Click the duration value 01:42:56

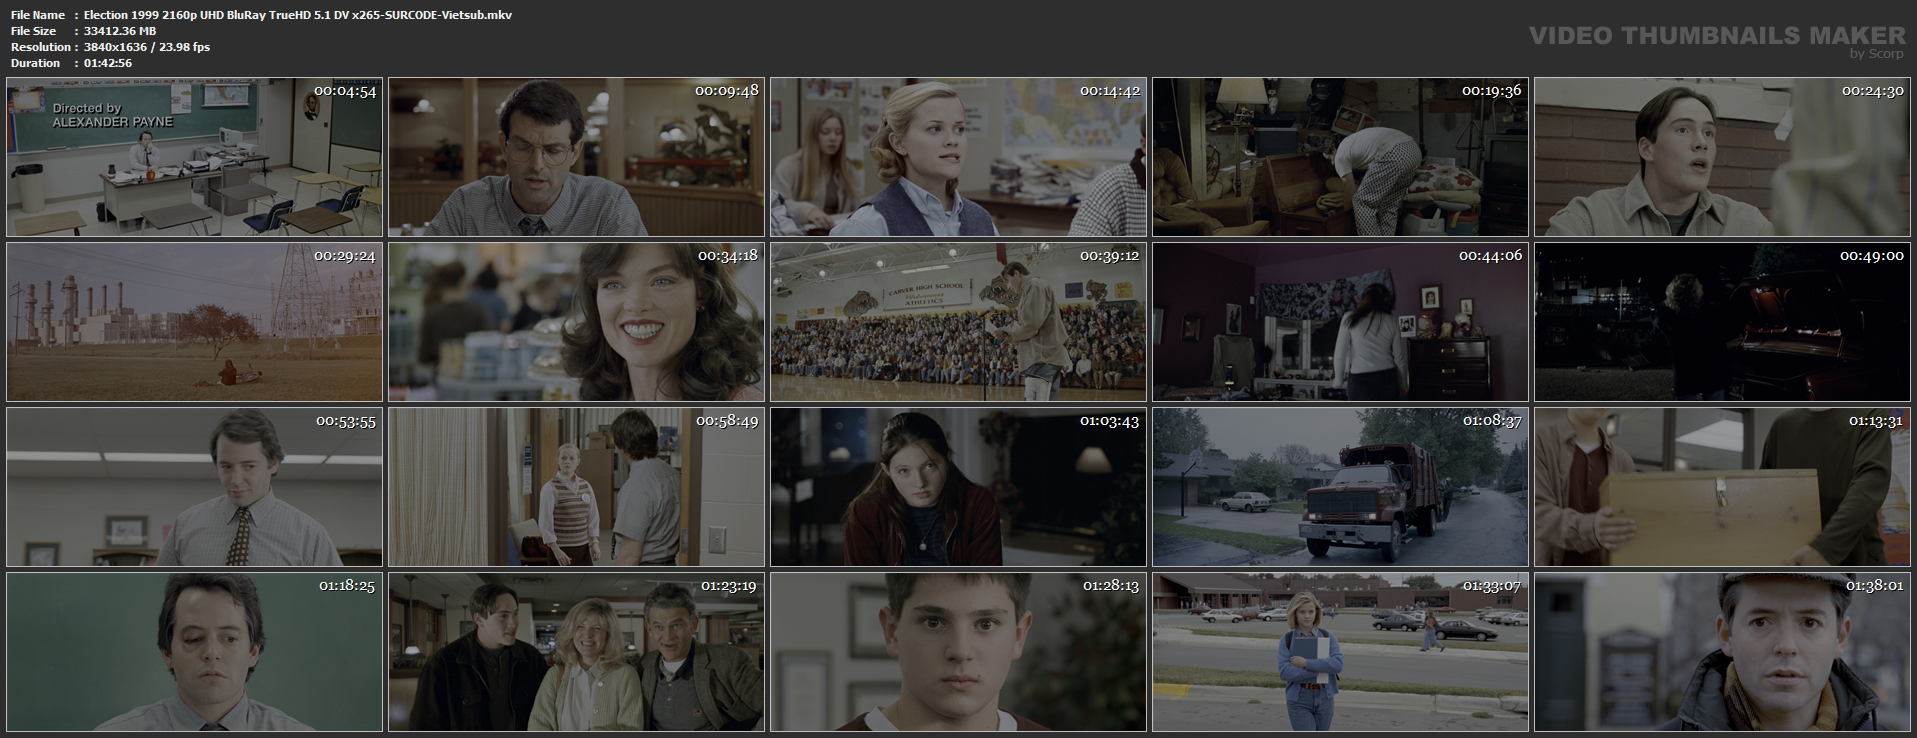click(108, 63)
